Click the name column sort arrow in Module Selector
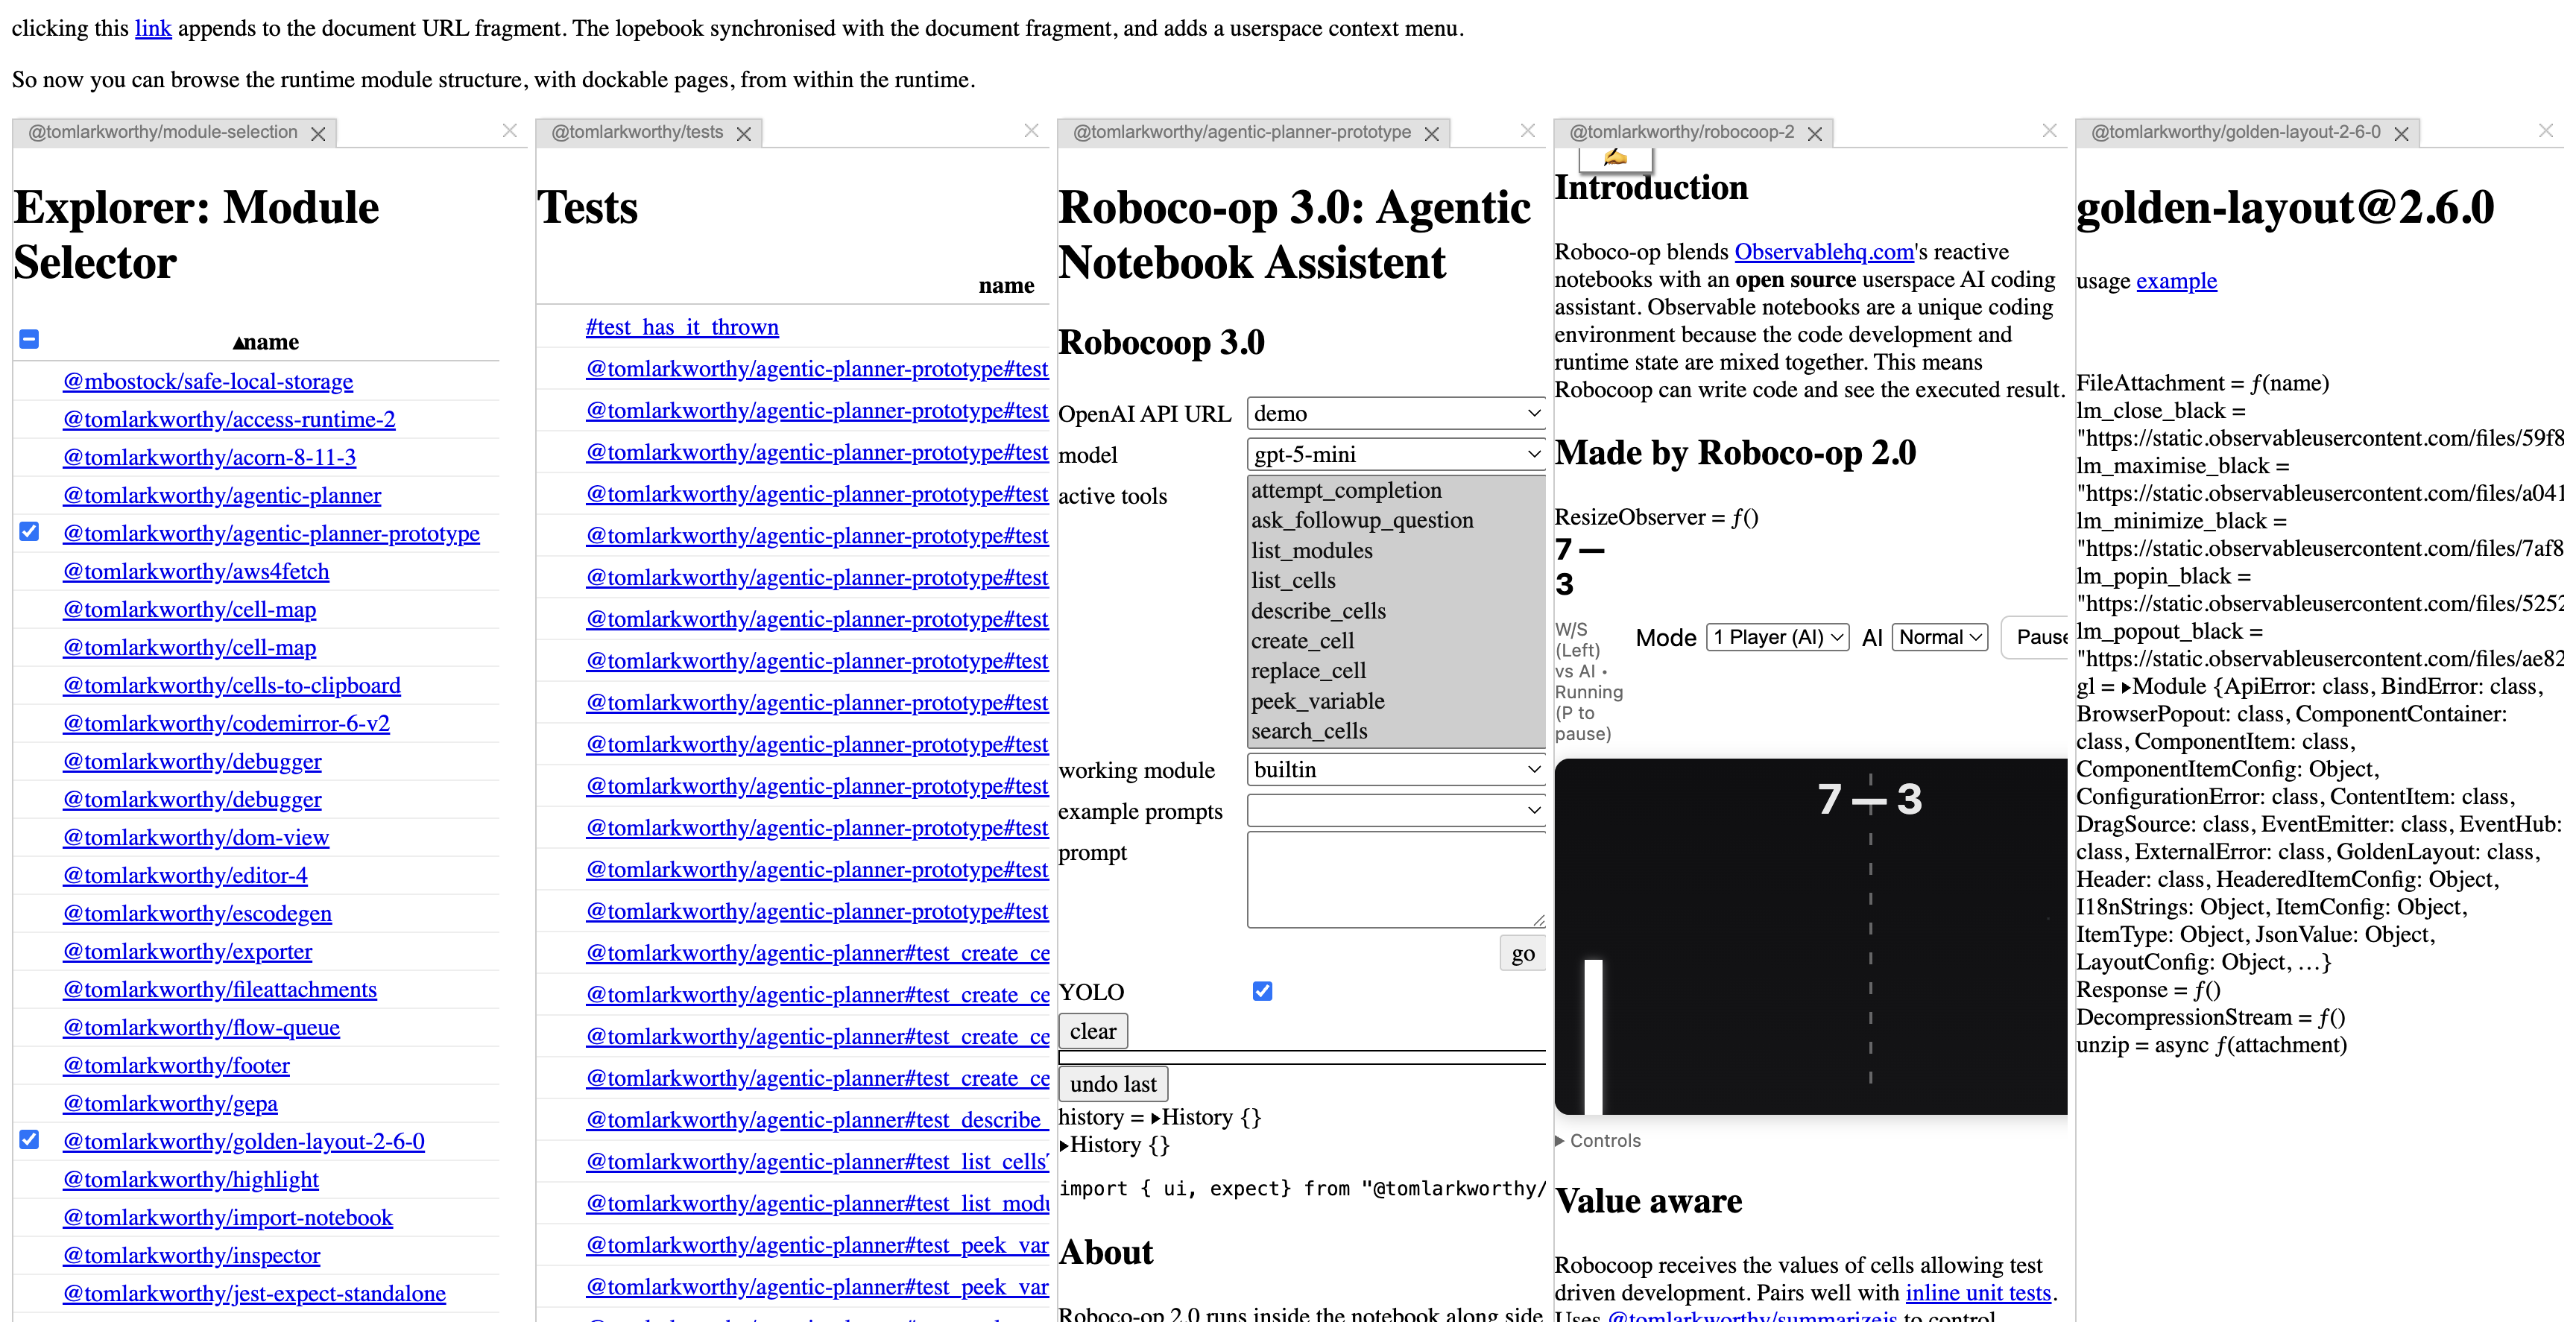This screenshot has height=1322, width=2576. (239, 343)
